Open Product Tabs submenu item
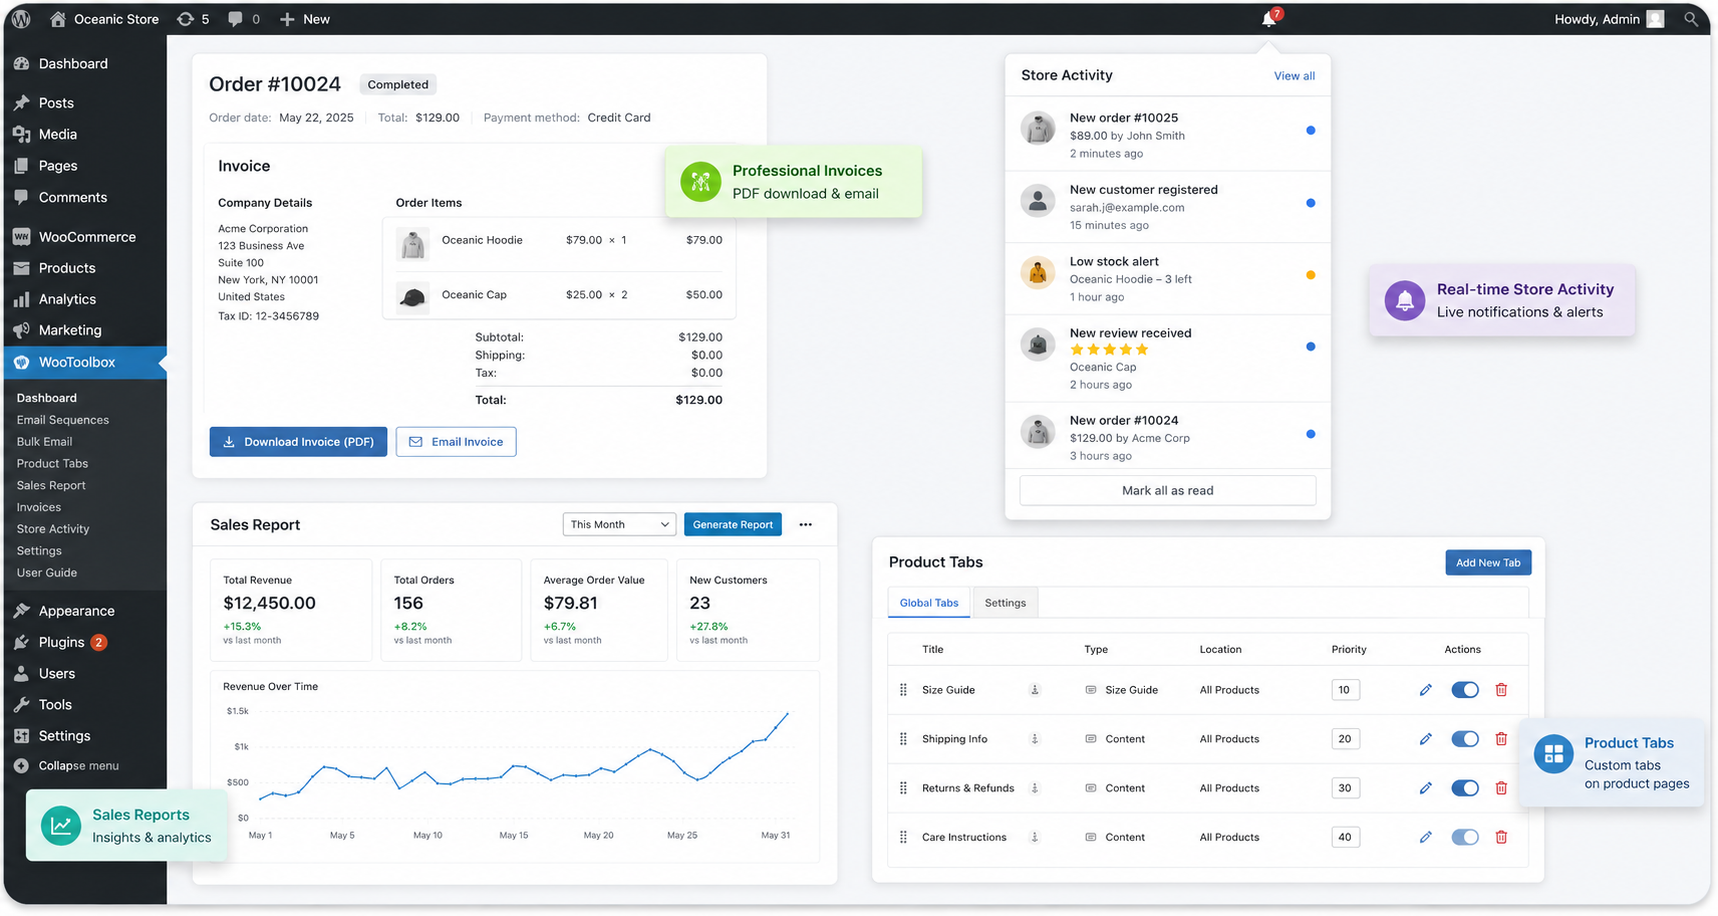The image size is (1718, 916). click(52, 464)
